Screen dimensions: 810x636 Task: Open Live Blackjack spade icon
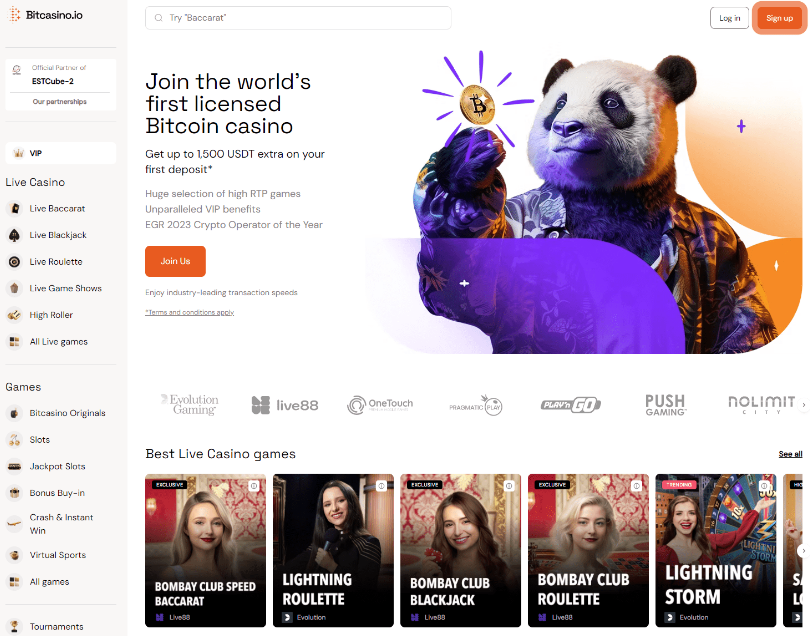click(14, 235)
